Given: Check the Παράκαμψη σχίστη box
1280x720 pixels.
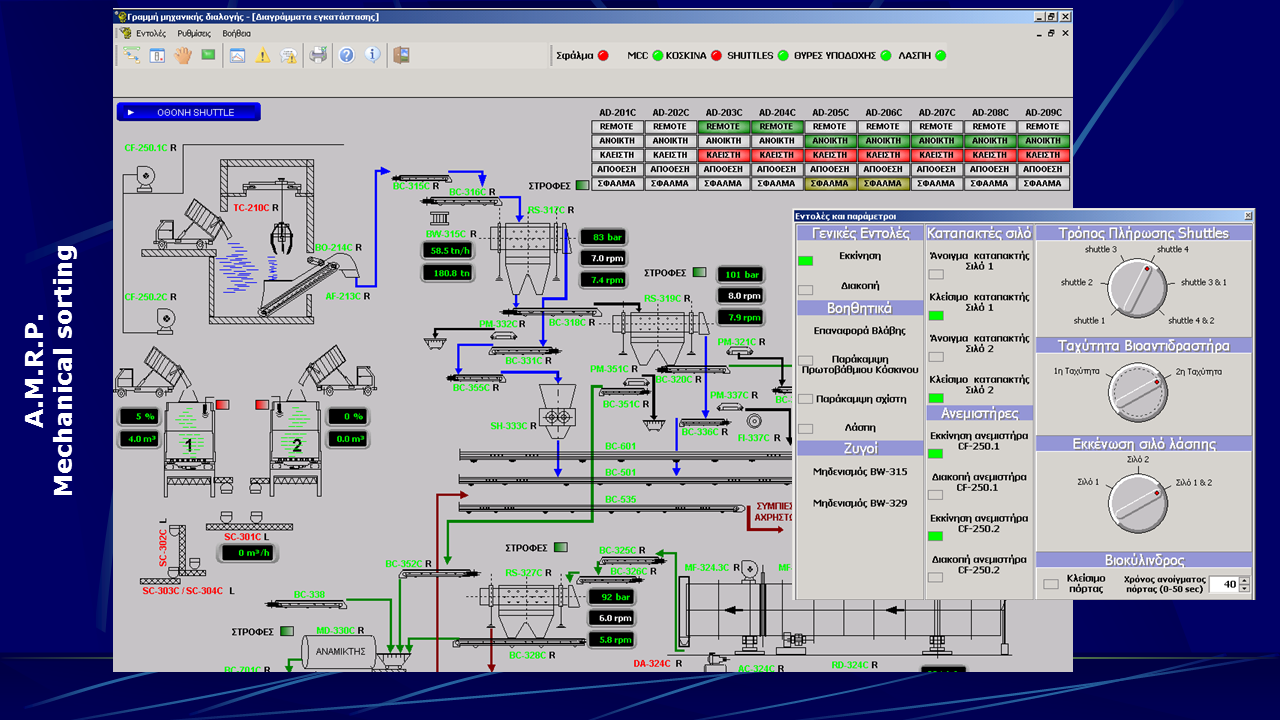Looking at the screenshot, I should point(805,399).
